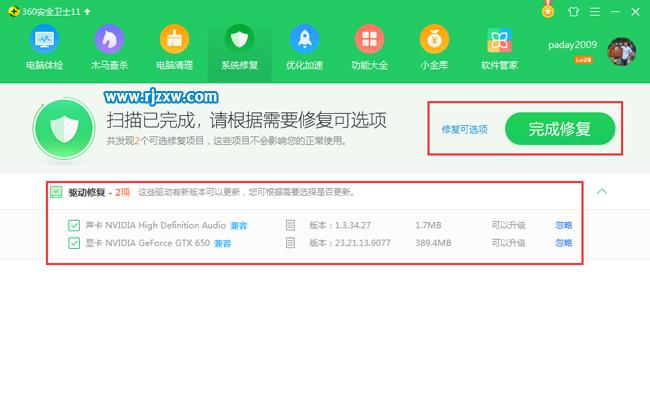The image size is (650, 410).
Task: Open 软件管家 software manager icon
Action: 499,40
